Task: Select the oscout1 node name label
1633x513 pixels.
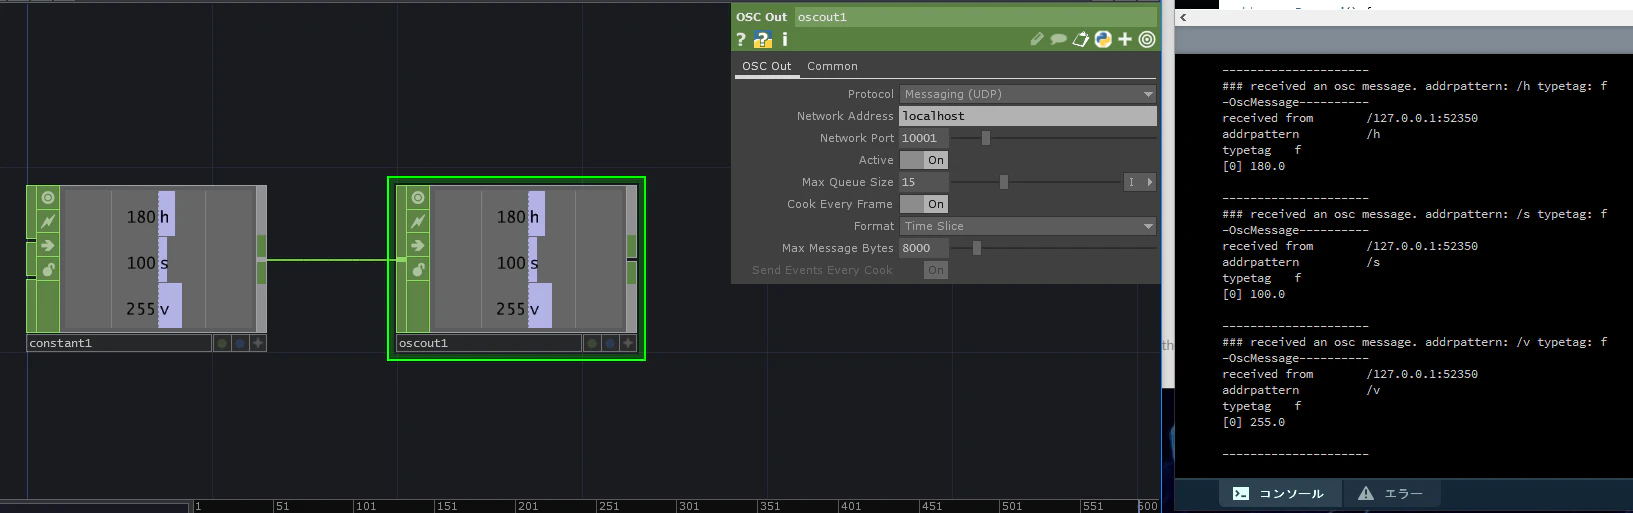Action: [489, 343]
